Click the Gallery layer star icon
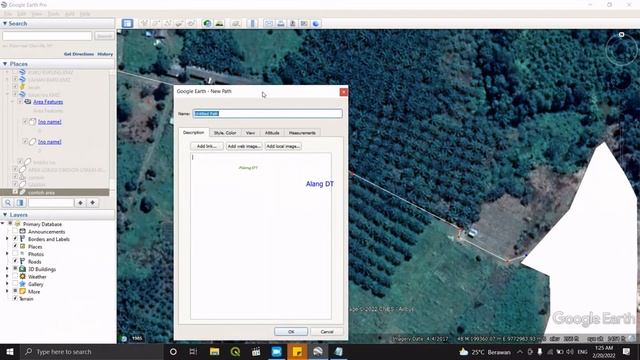This screenshot has height=360, width=640. pyautogui.click(x=22, y=284)
